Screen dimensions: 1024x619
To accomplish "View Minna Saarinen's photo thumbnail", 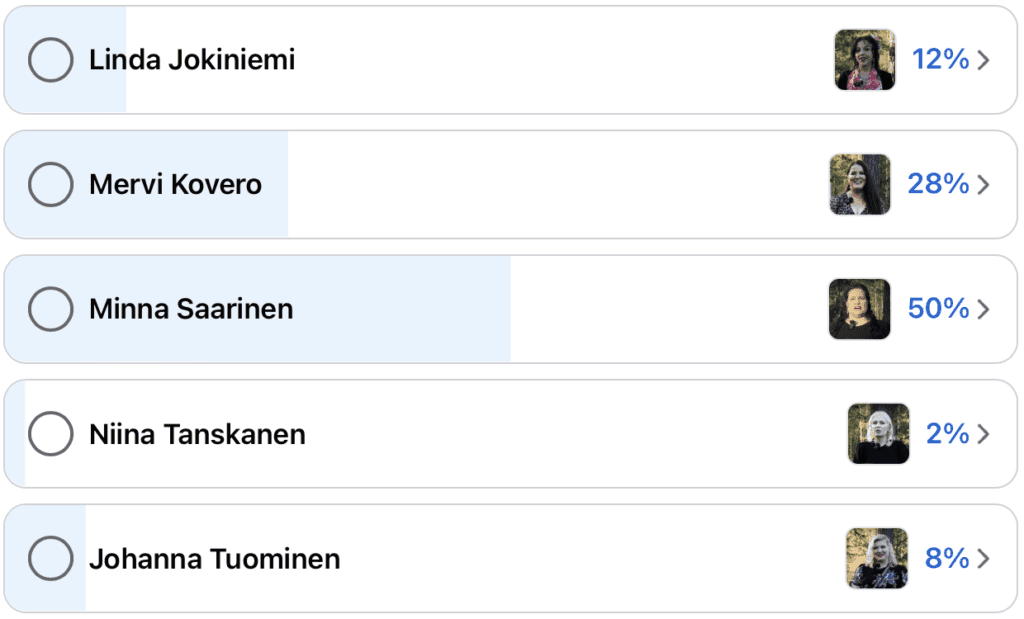I will pyautogui.click(x=859, y=309).
